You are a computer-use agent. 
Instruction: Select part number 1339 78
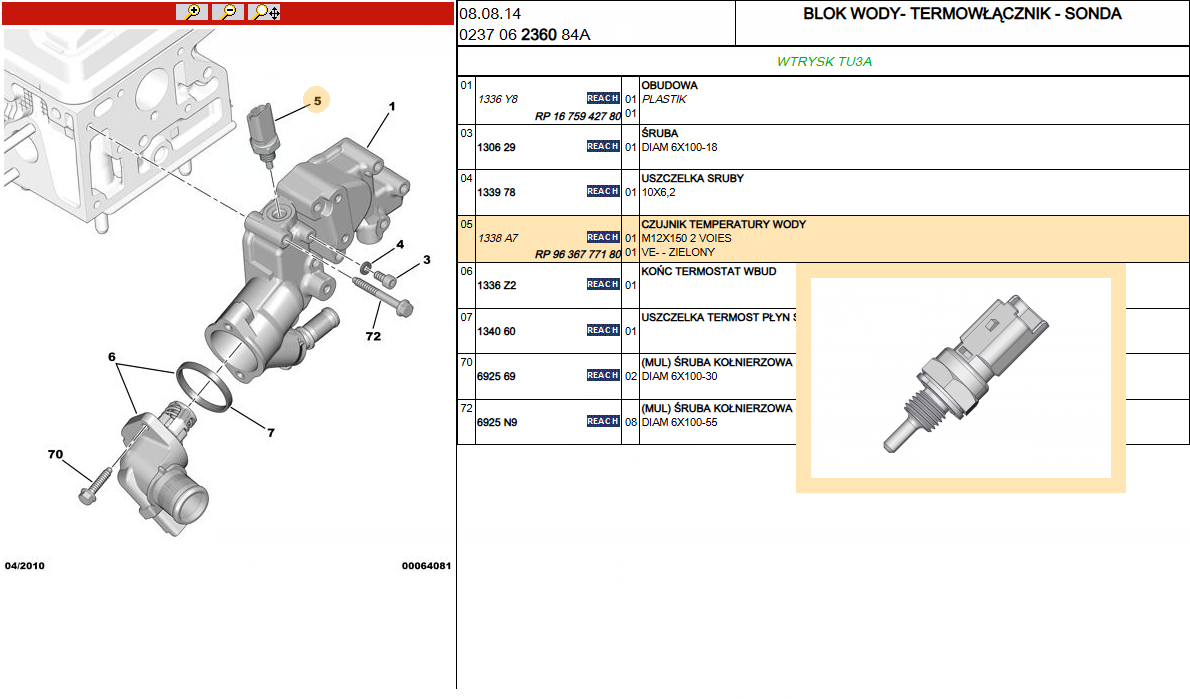point(496,193)
